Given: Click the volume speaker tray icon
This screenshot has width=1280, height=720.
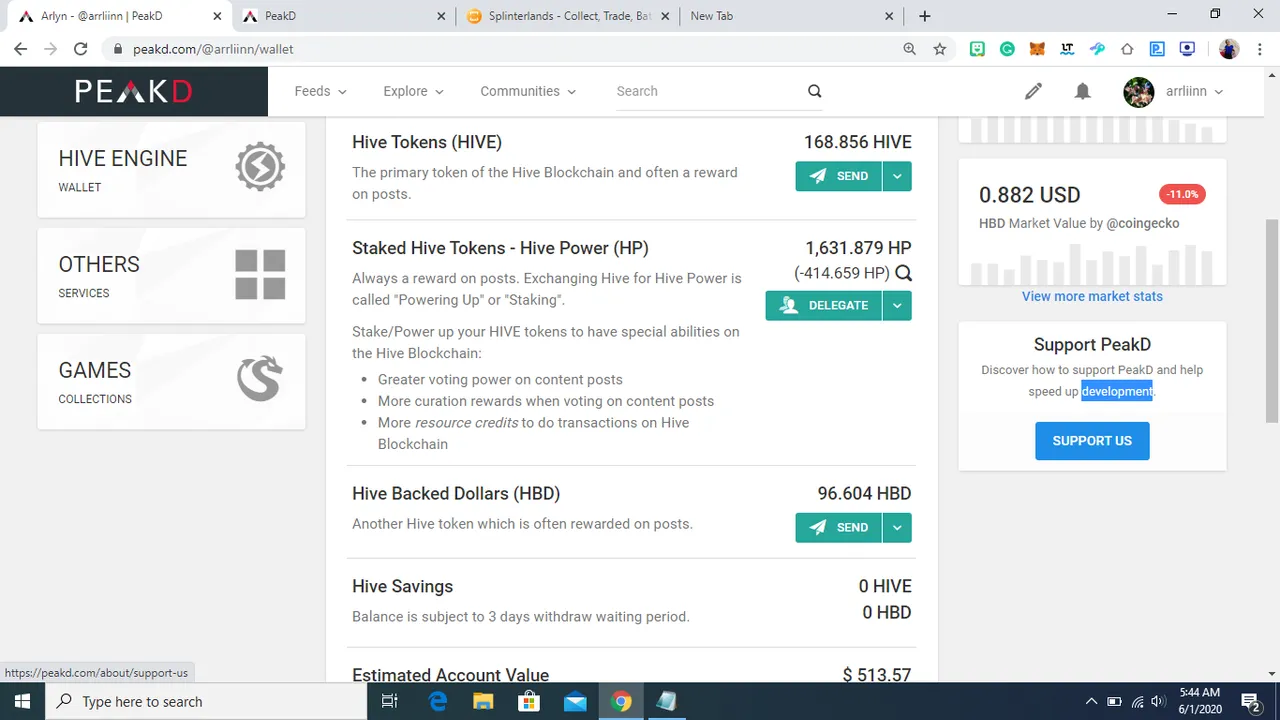Looking at the screenshot, I should 1158,701.
